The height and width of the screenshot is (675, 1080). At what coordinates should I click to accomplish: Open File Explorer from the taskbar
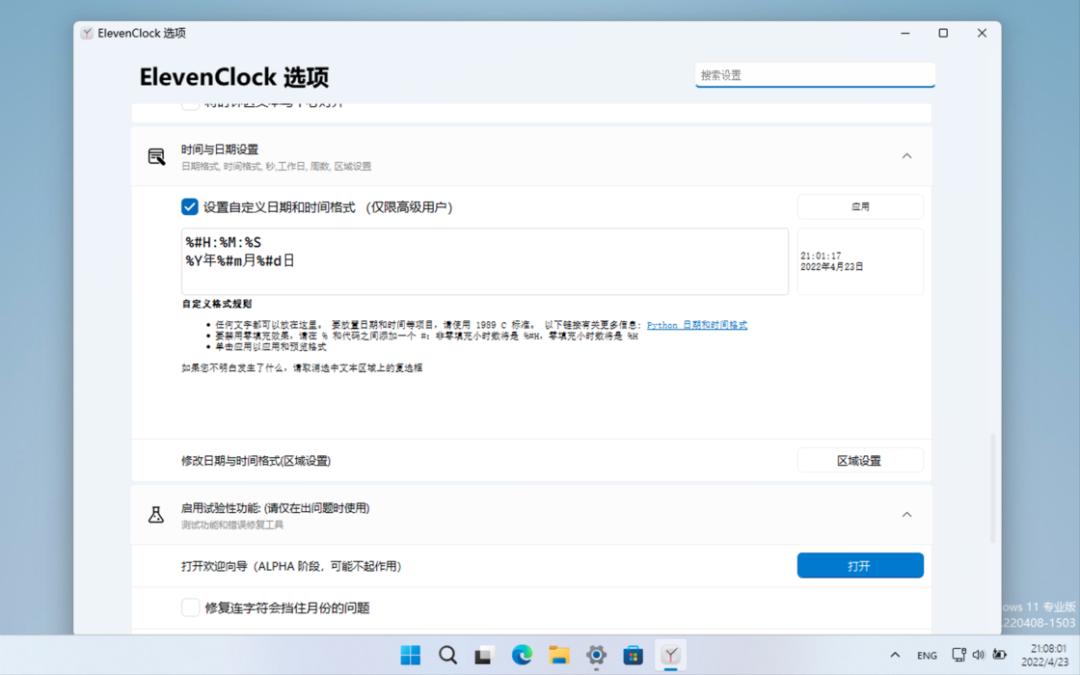click(x=559, y=655)
